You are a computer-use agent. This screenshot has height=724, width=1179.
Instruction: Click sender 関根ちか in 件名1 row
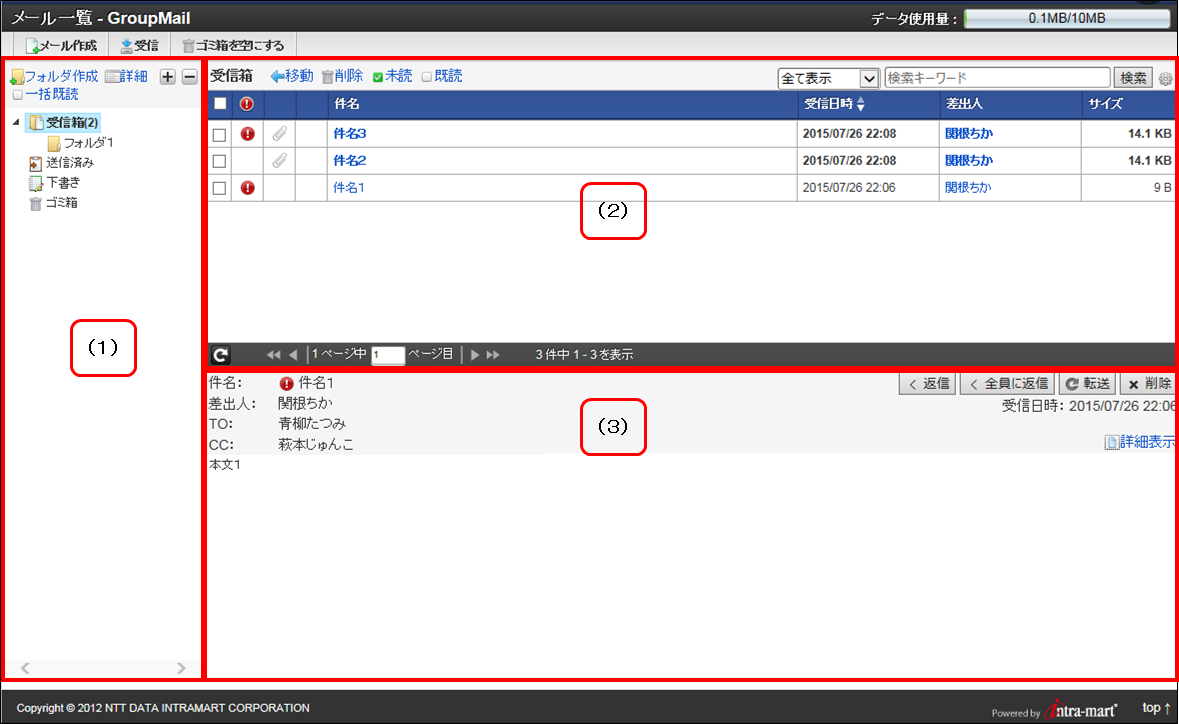point(968,188)
